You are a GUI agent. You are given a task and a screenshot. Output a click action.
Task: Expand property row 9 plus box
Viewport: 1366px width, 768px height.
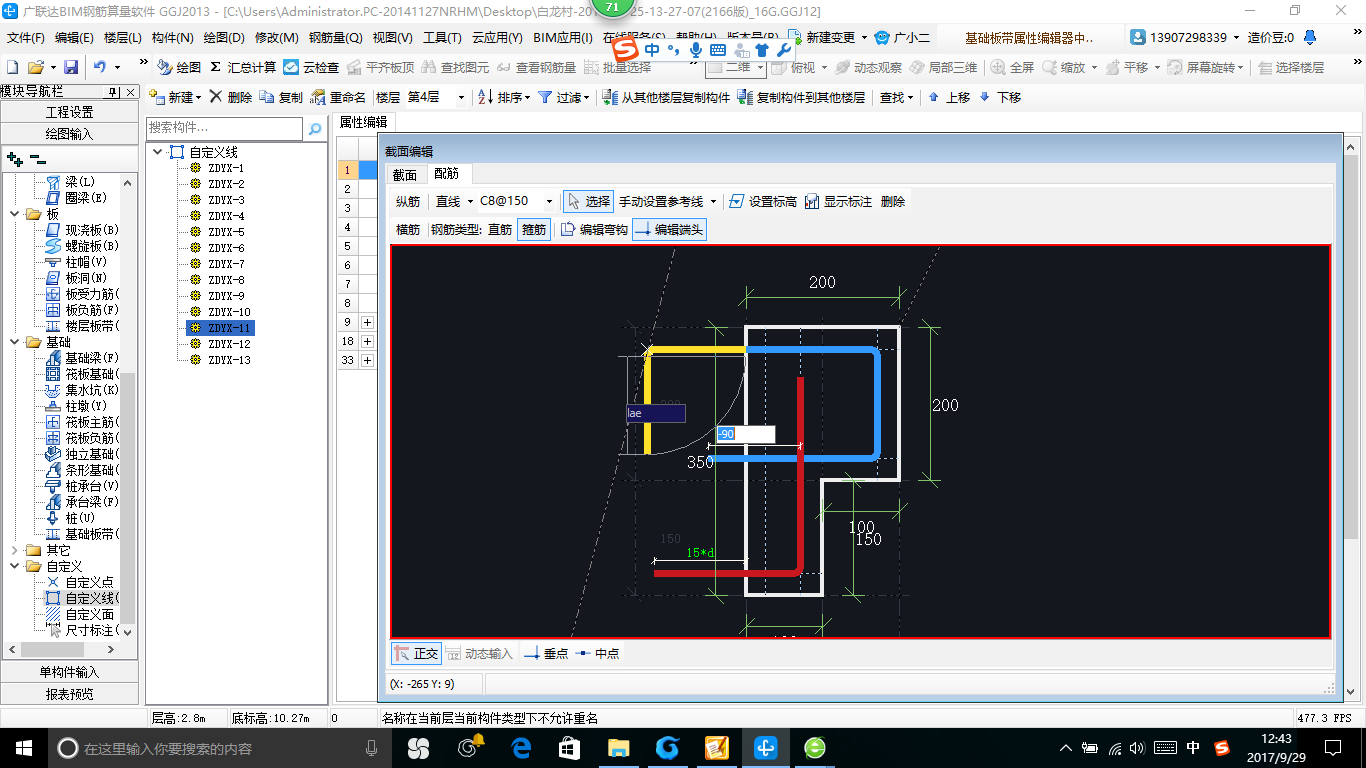tap(367, 322)
